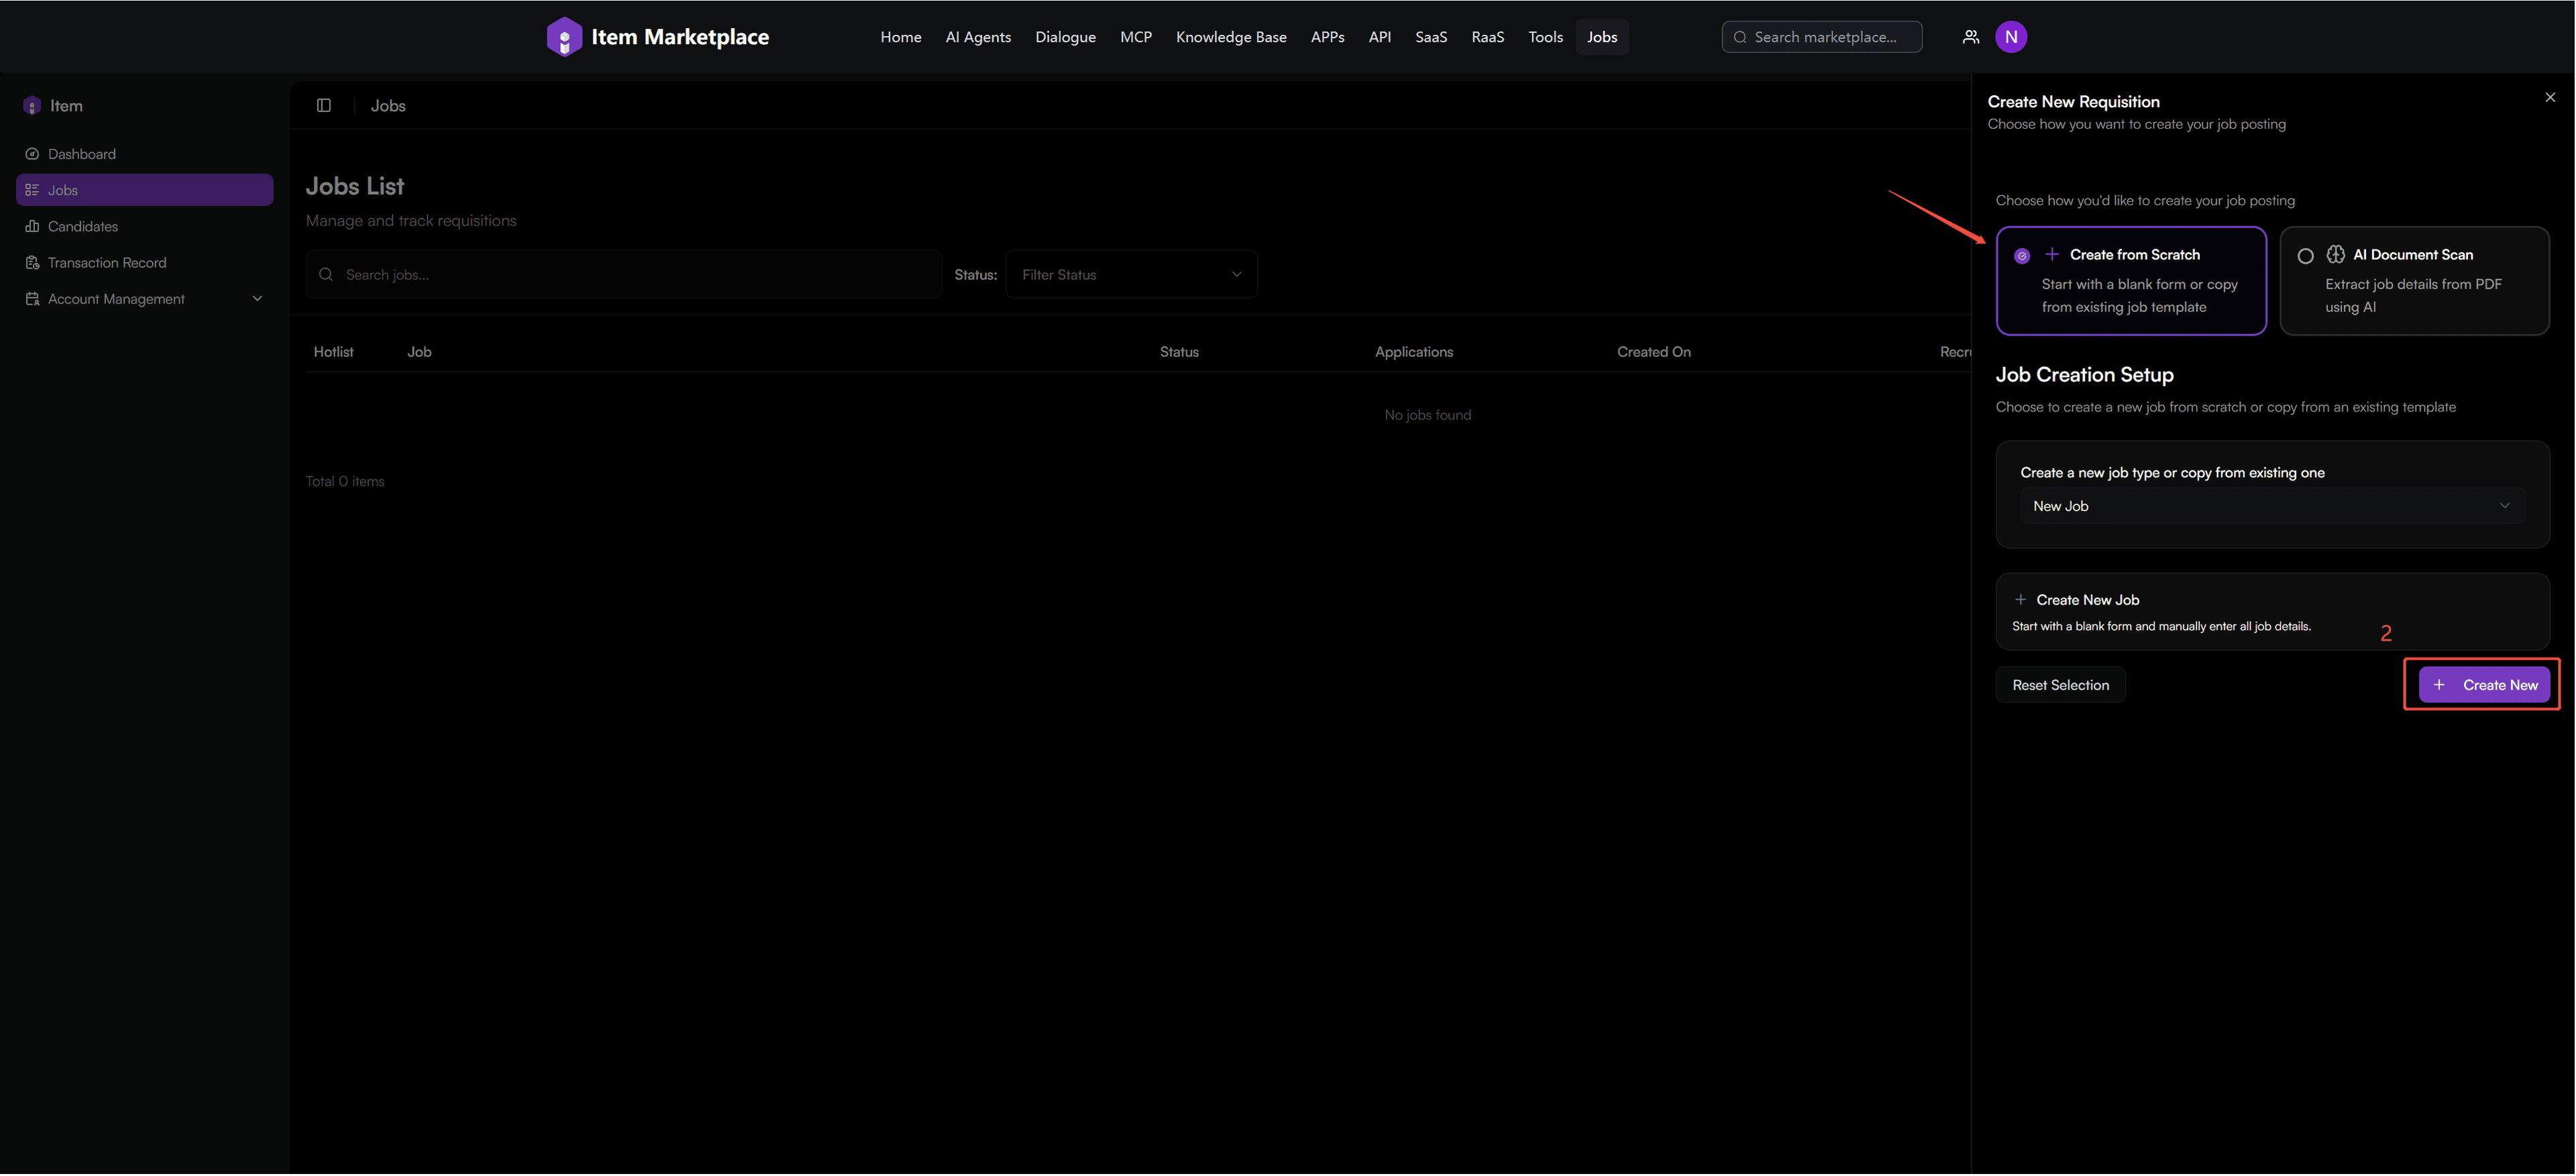Close the Create New Requisition panel
Viewport: 2576px width, 1176px height.
[2549, 97]
